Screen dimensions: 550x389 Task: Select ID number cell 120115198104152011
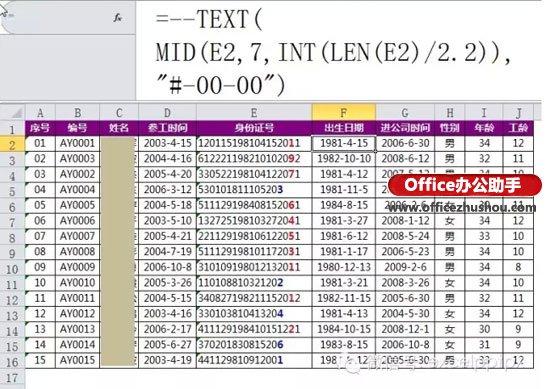[x=254, y=143]
